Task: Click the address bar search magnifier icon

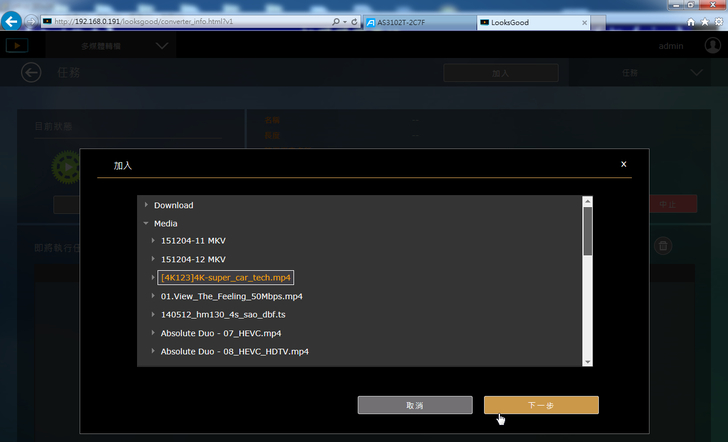Action: 336,22
